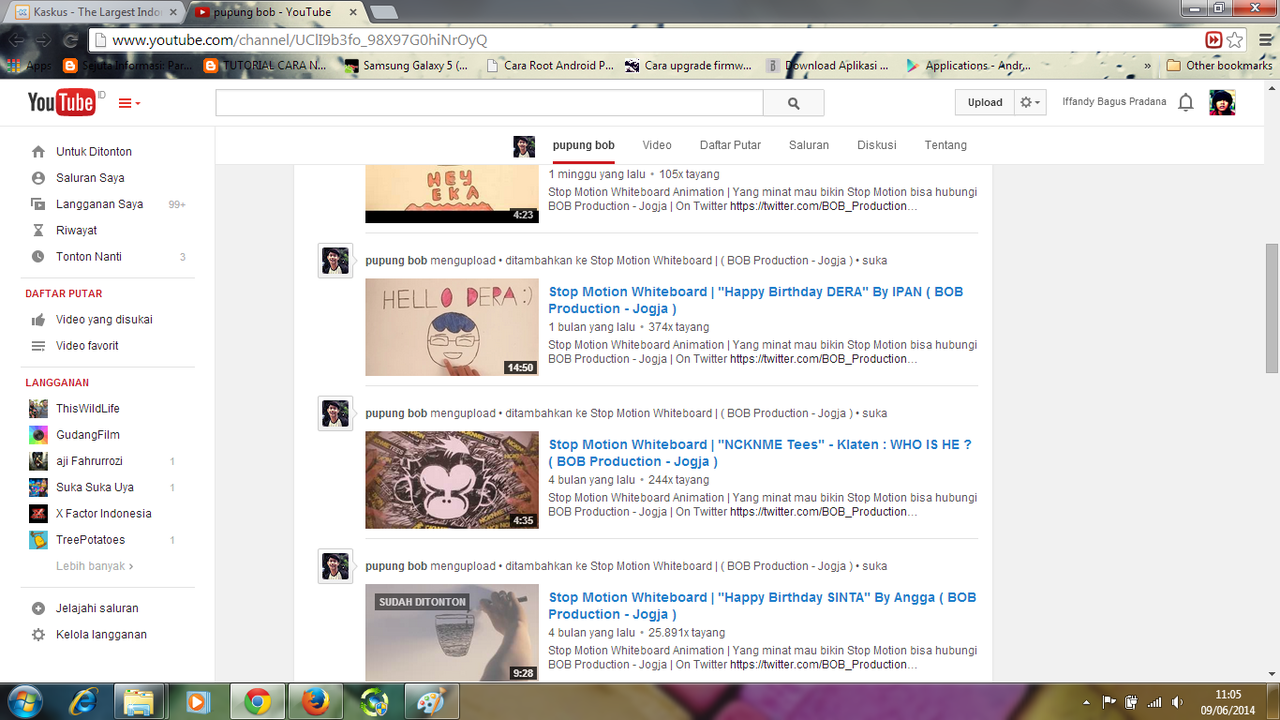
Task: Open Video yang disukai playlist
Action: pyautogui.click(x=104, y=320)
